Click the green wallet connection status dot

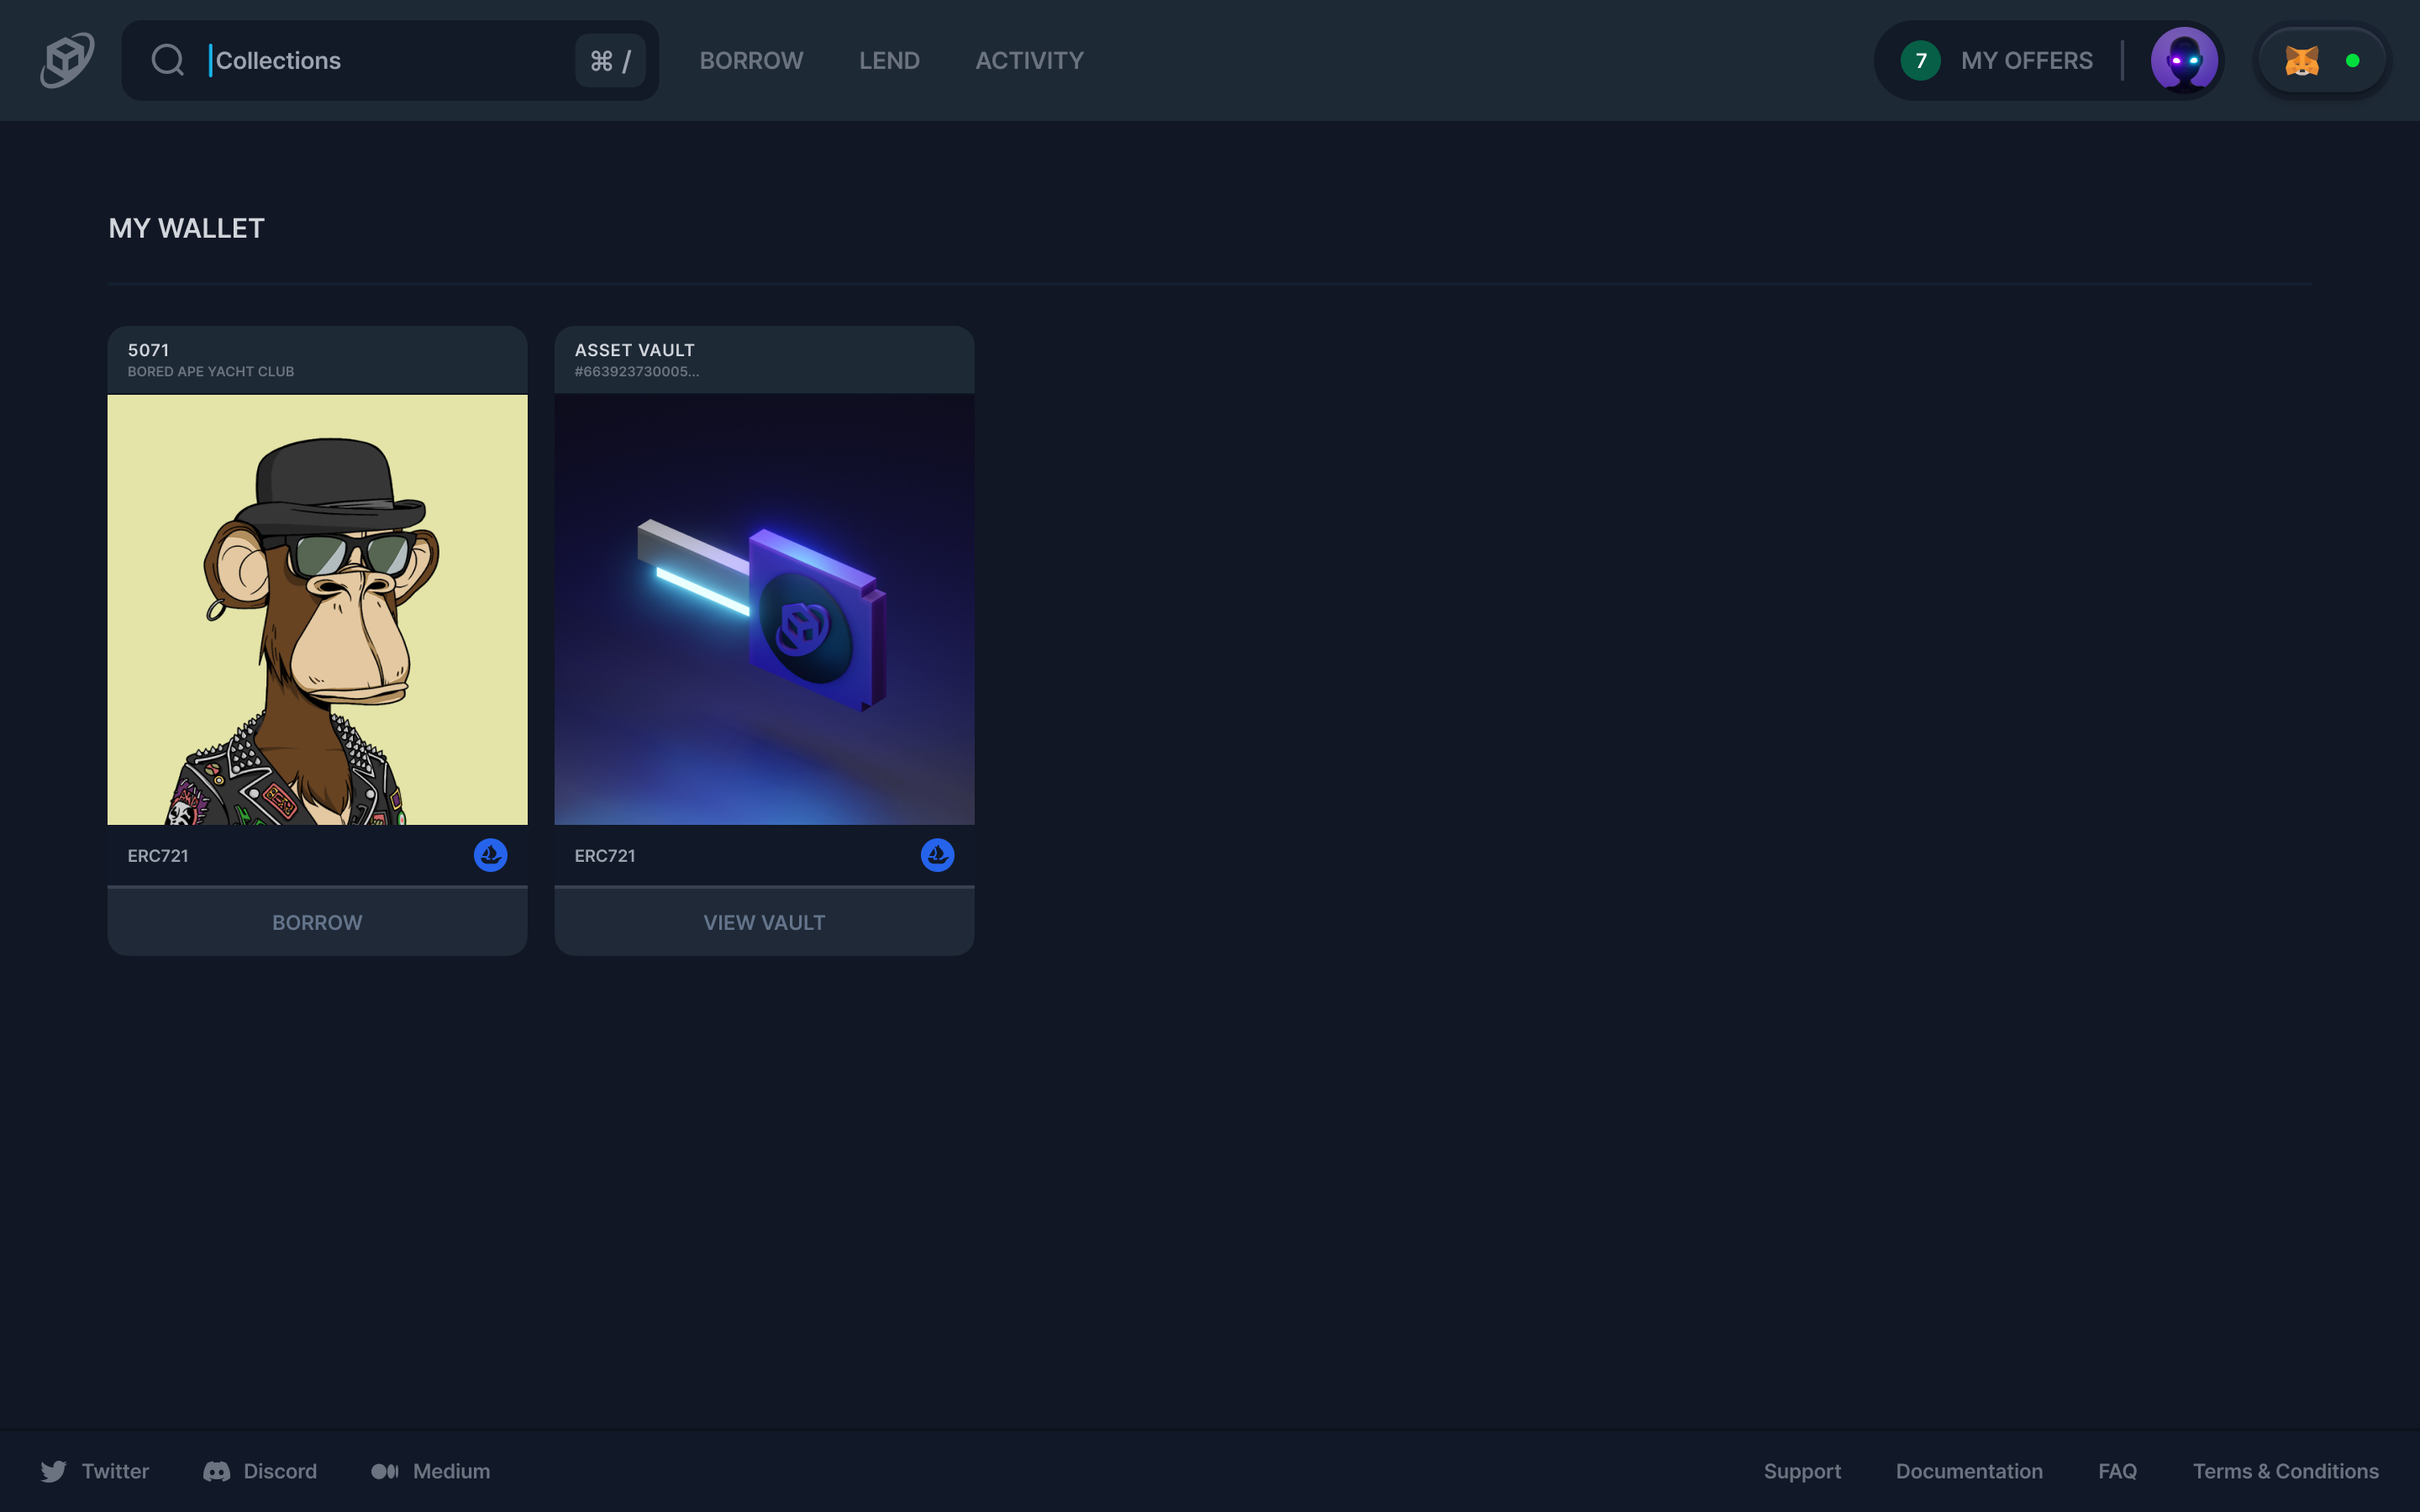(x=2352, y=61)
